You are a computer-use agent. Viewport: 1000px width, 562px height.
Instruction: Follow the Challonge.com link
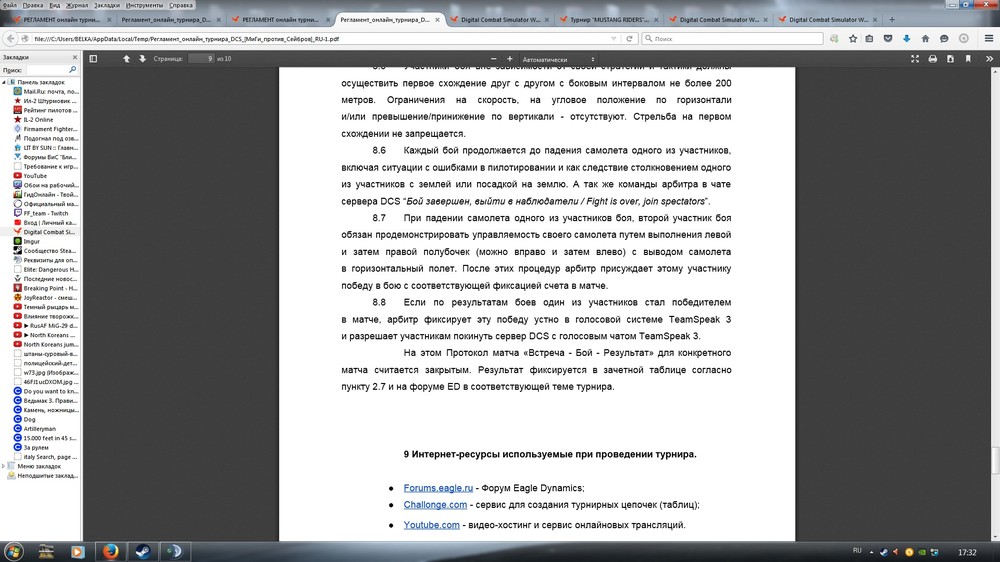pyautogui.click(x=435, y=505)
